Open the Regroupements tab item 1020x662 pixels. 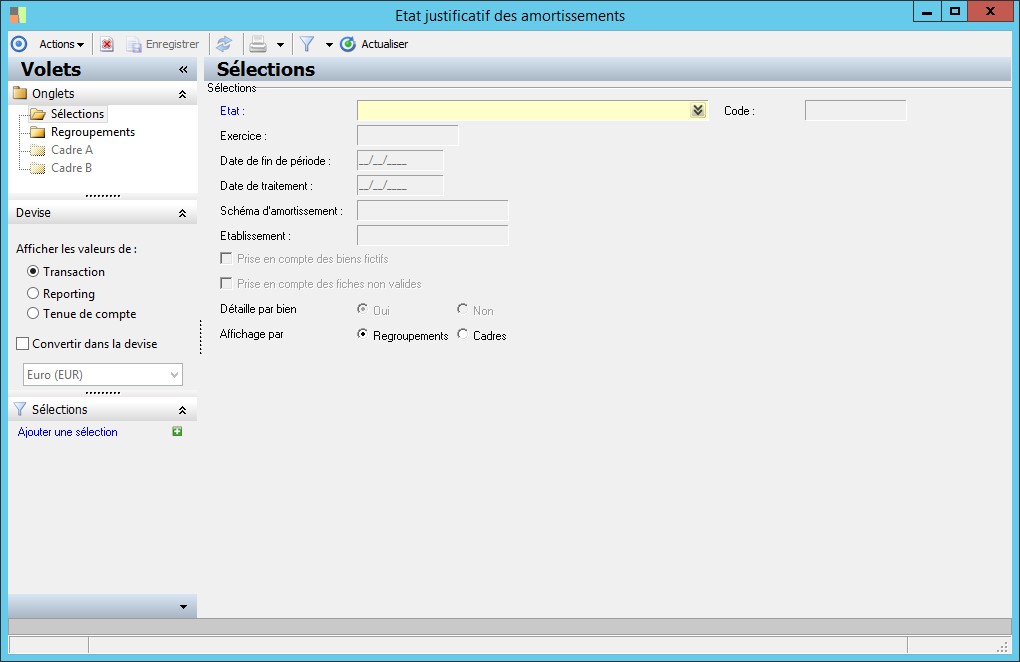(93, 132)
